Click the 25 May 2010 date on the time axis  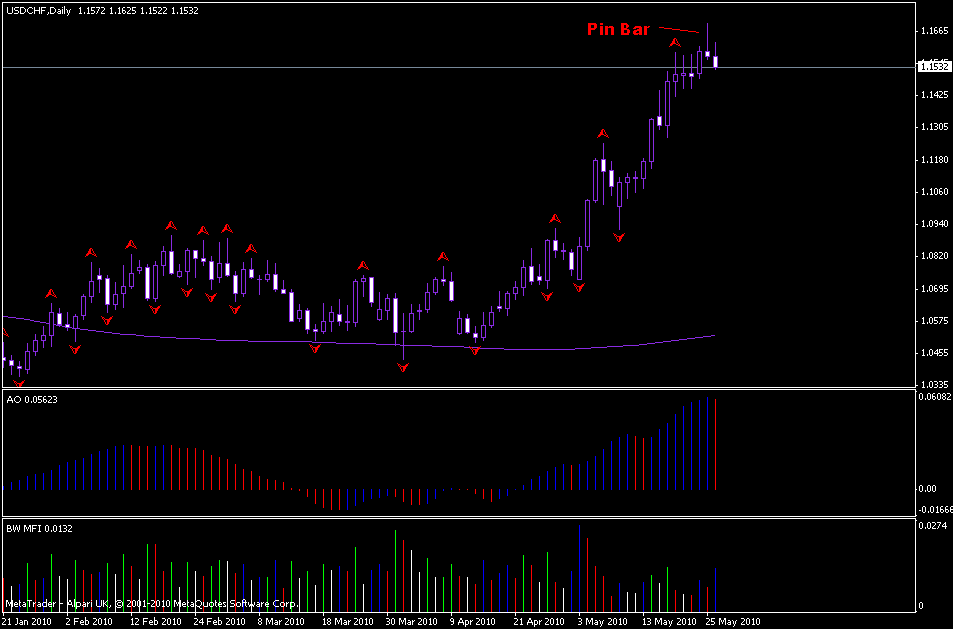click(732, 621)
